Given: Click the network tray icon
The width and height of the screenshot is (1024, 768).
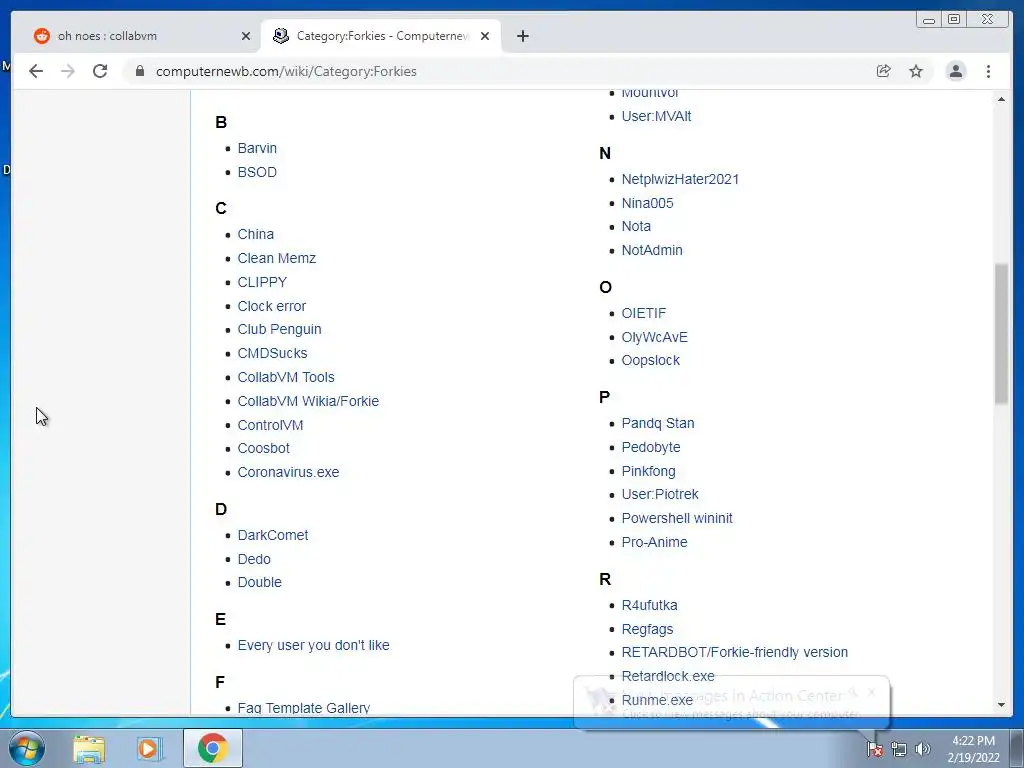Looking at the screenshot, I should (899, 749).
